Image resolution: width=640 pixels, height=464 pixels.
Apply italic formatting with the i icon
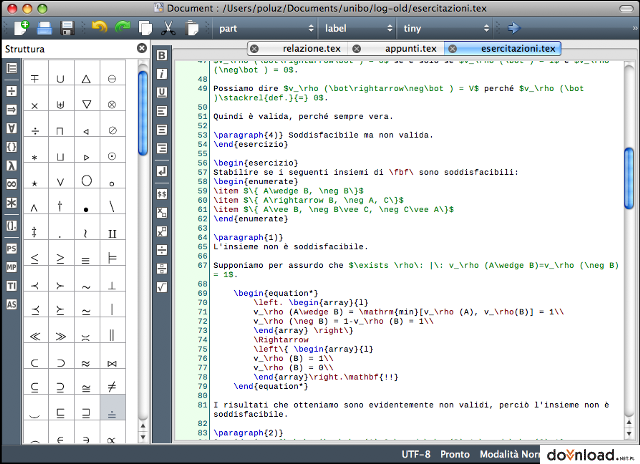coord(162,74)
